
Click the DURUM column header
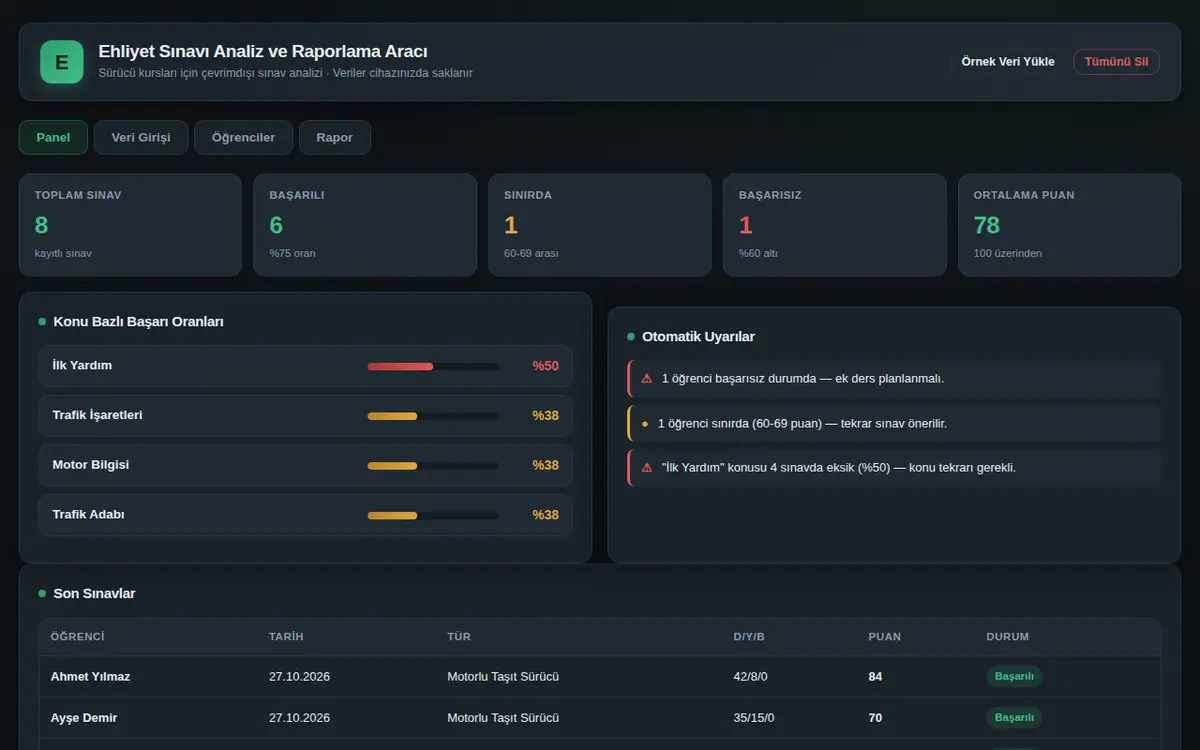tap(1007, 637)
